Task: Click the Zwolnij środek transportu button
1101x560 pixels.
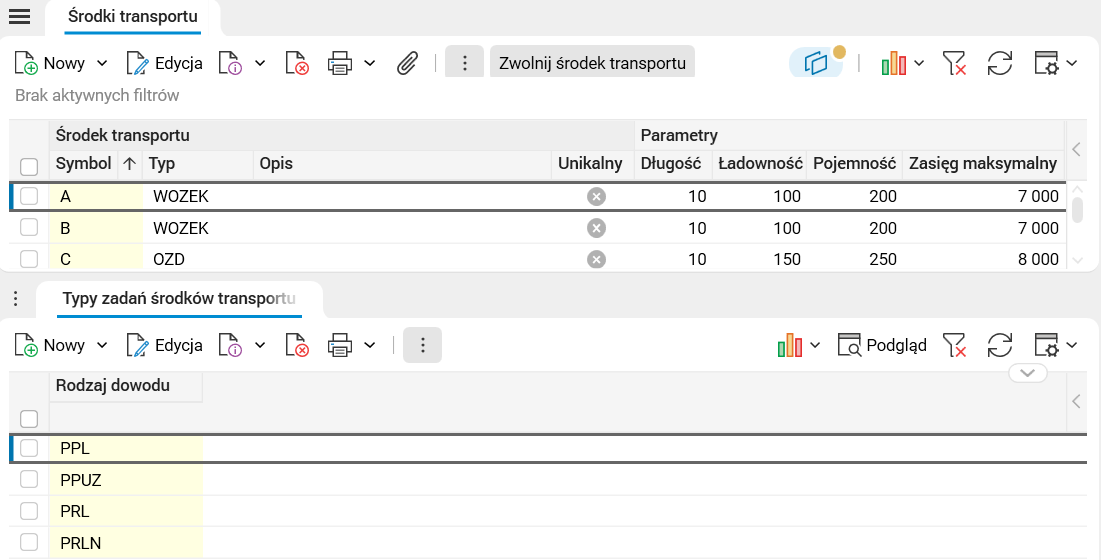Action: (592, 64)
